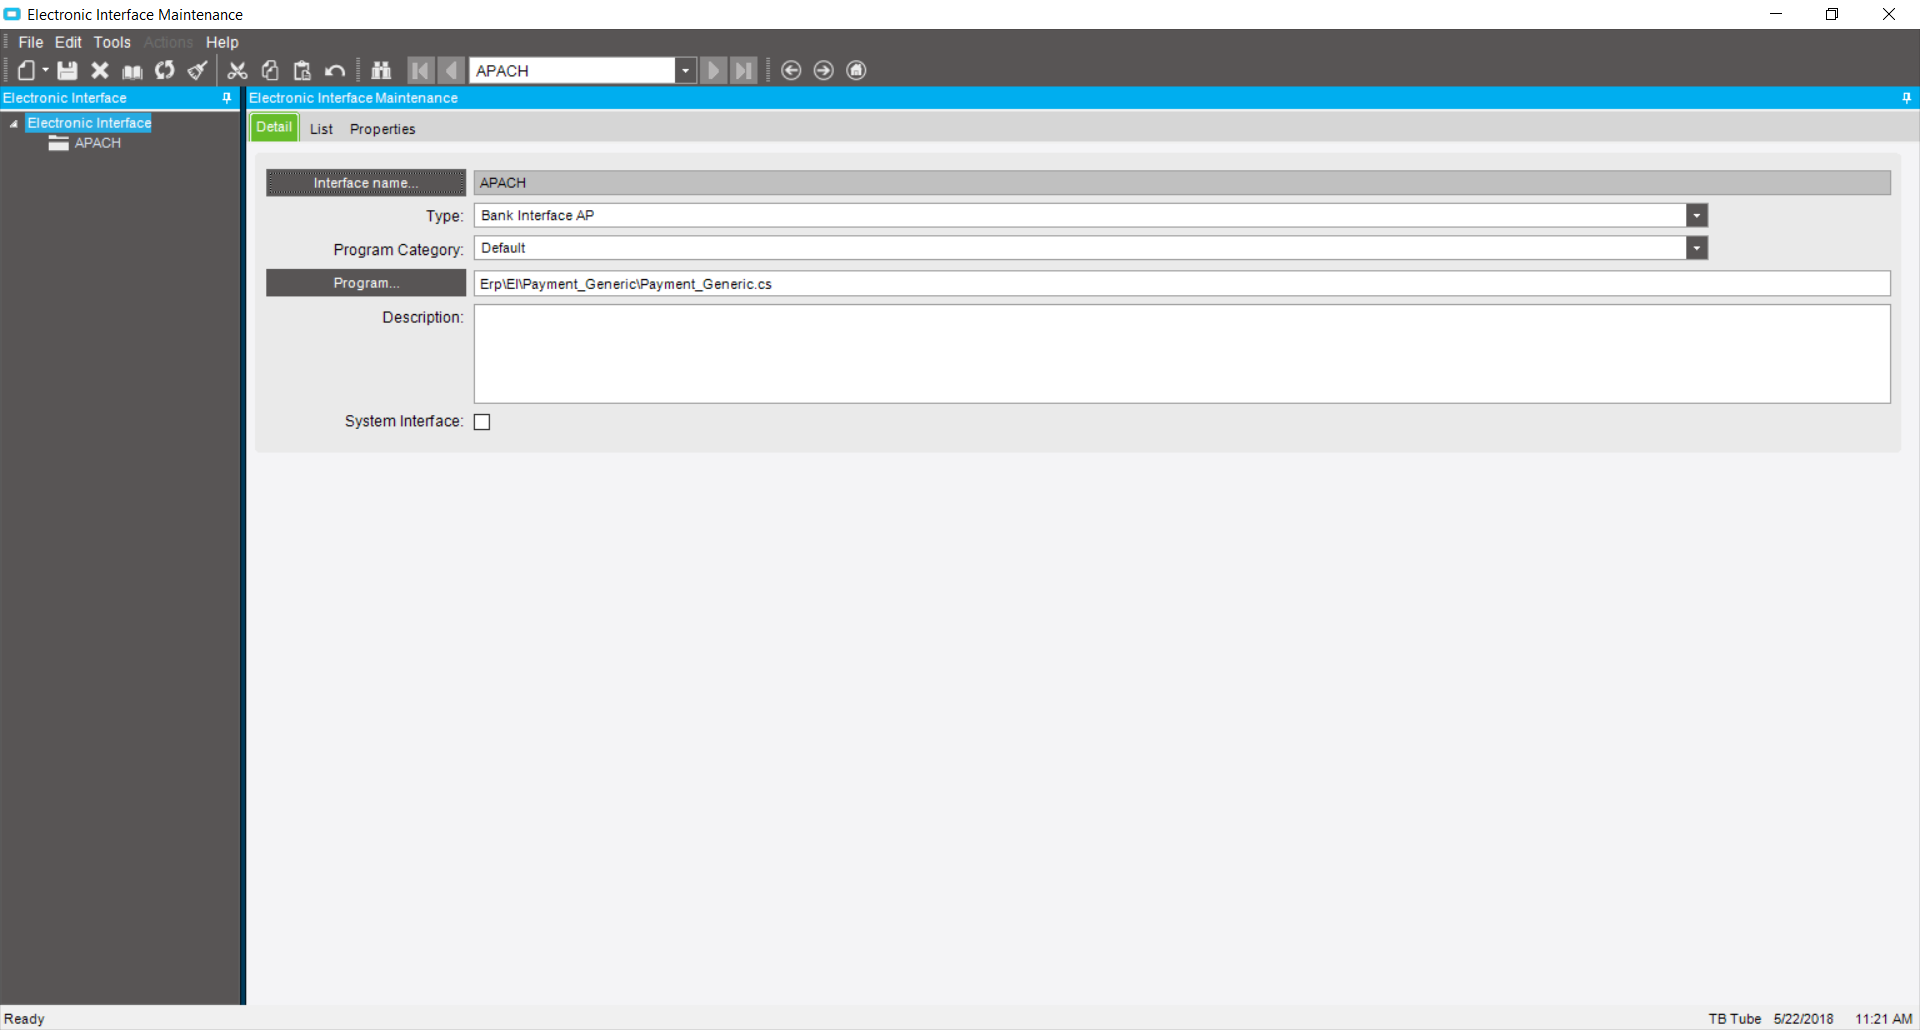This screenshot has height=1030, width=1920.
Task: Paste with the clipboard icon
Action: point(302,70)
